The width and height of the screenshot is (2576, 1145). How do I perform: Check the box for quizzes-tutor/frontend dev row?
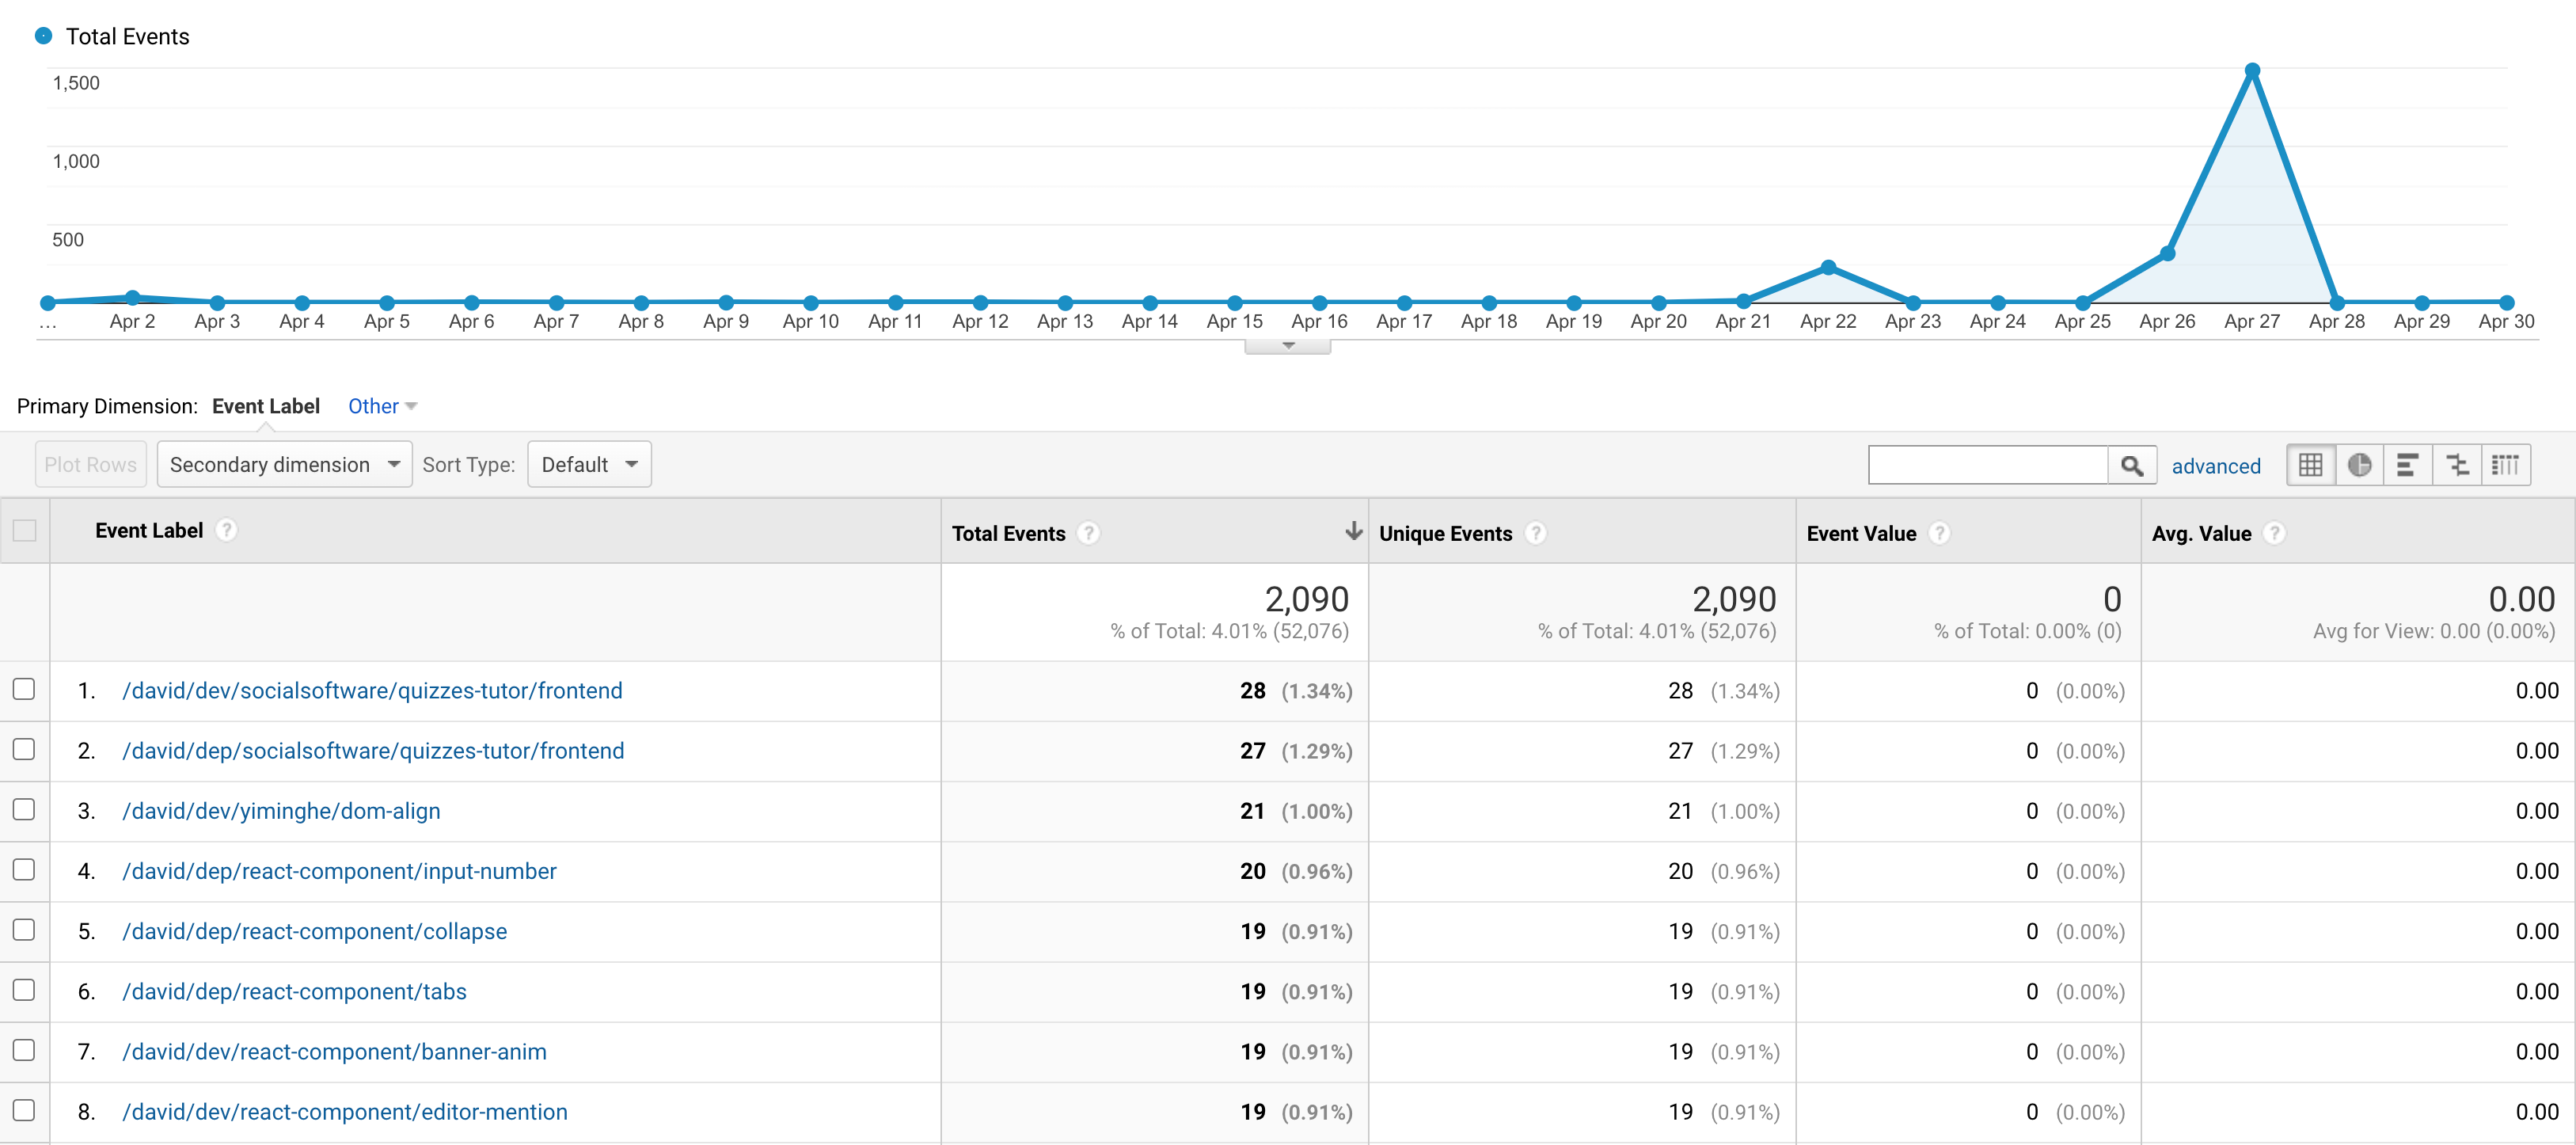[x=24, y=689]
